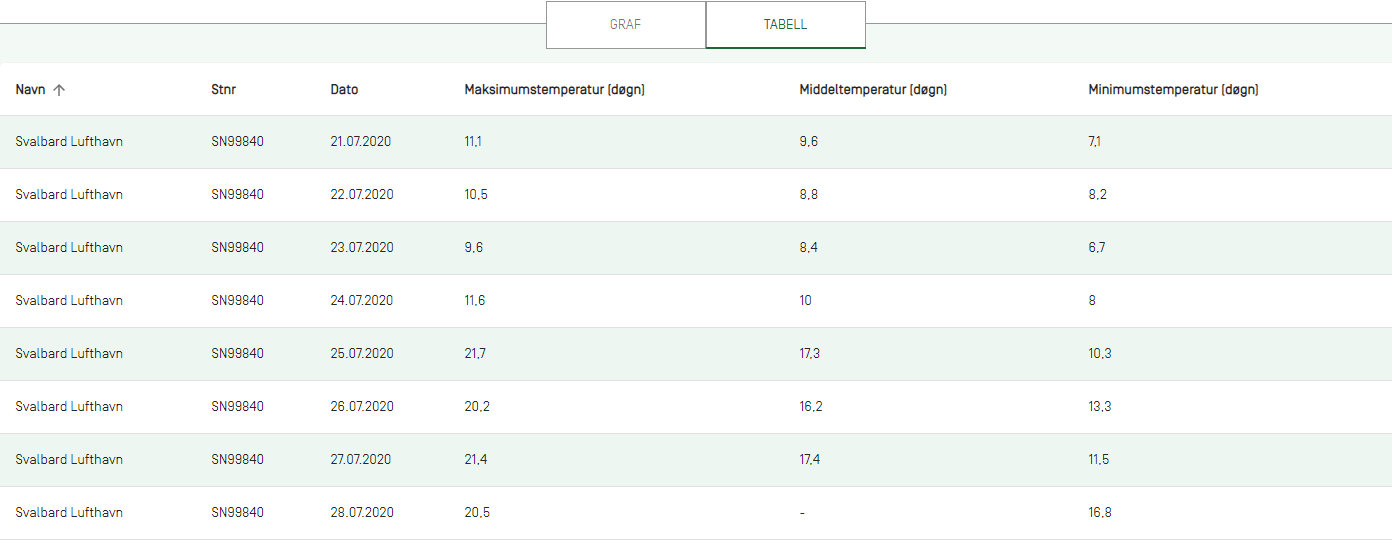1392x541 pixels.
Task: Select the row dated 21.07.2020
Action: (696, 142)
